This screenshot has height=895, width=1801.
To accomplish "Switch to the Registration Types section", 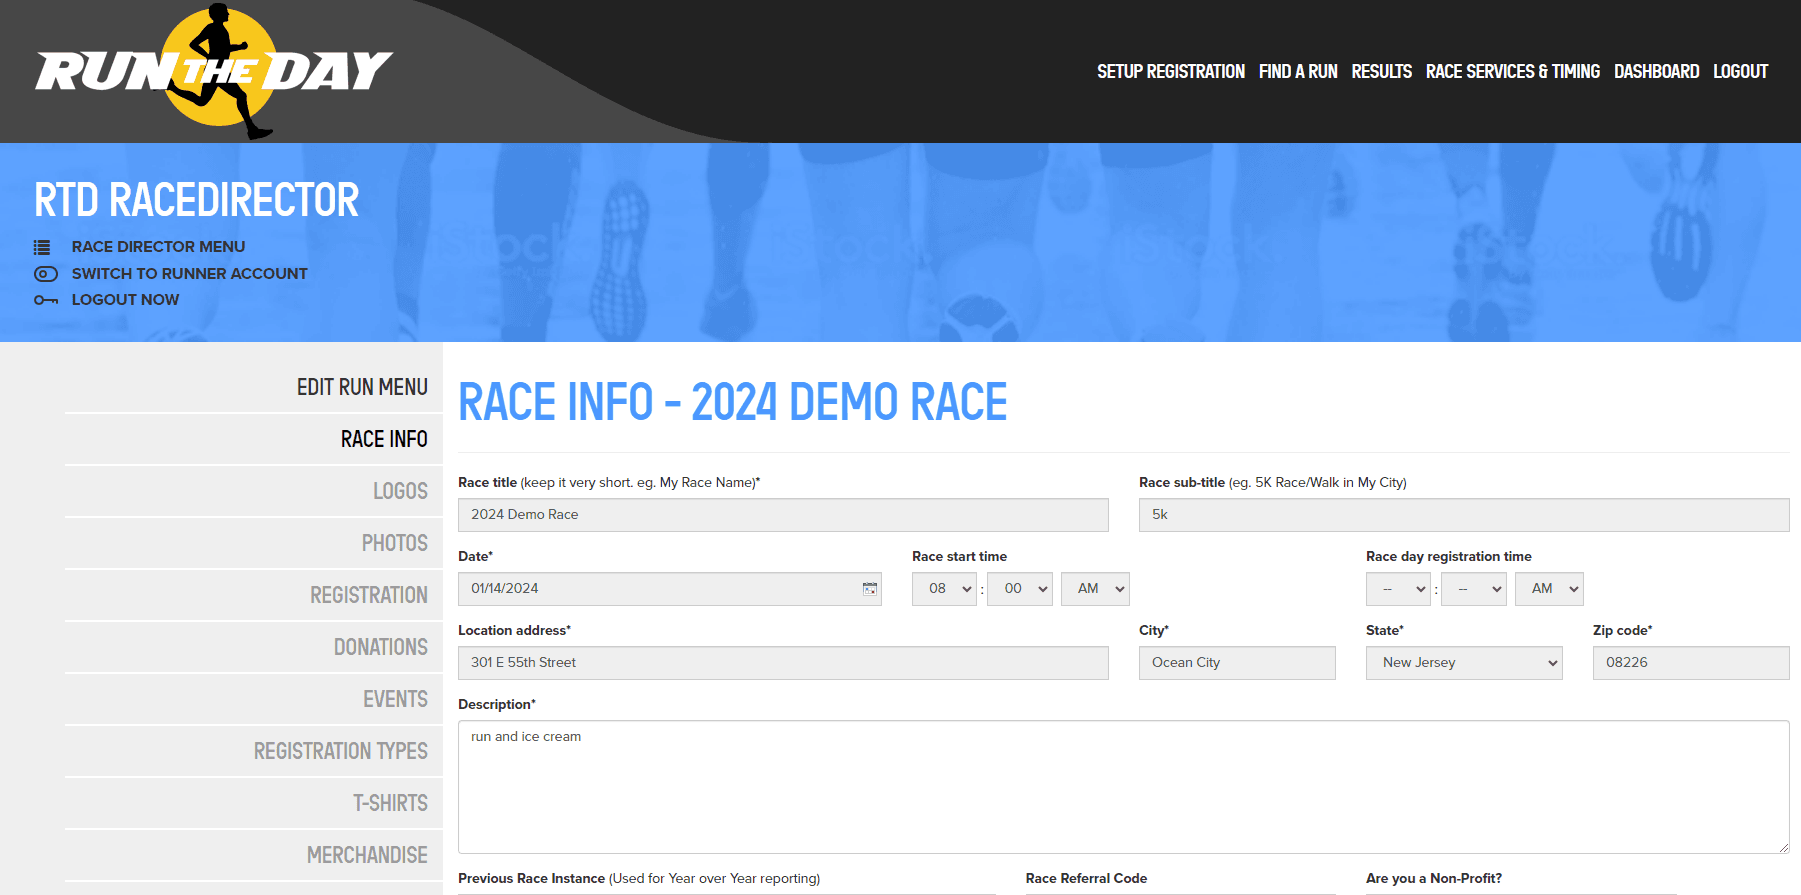I will 340,751.
